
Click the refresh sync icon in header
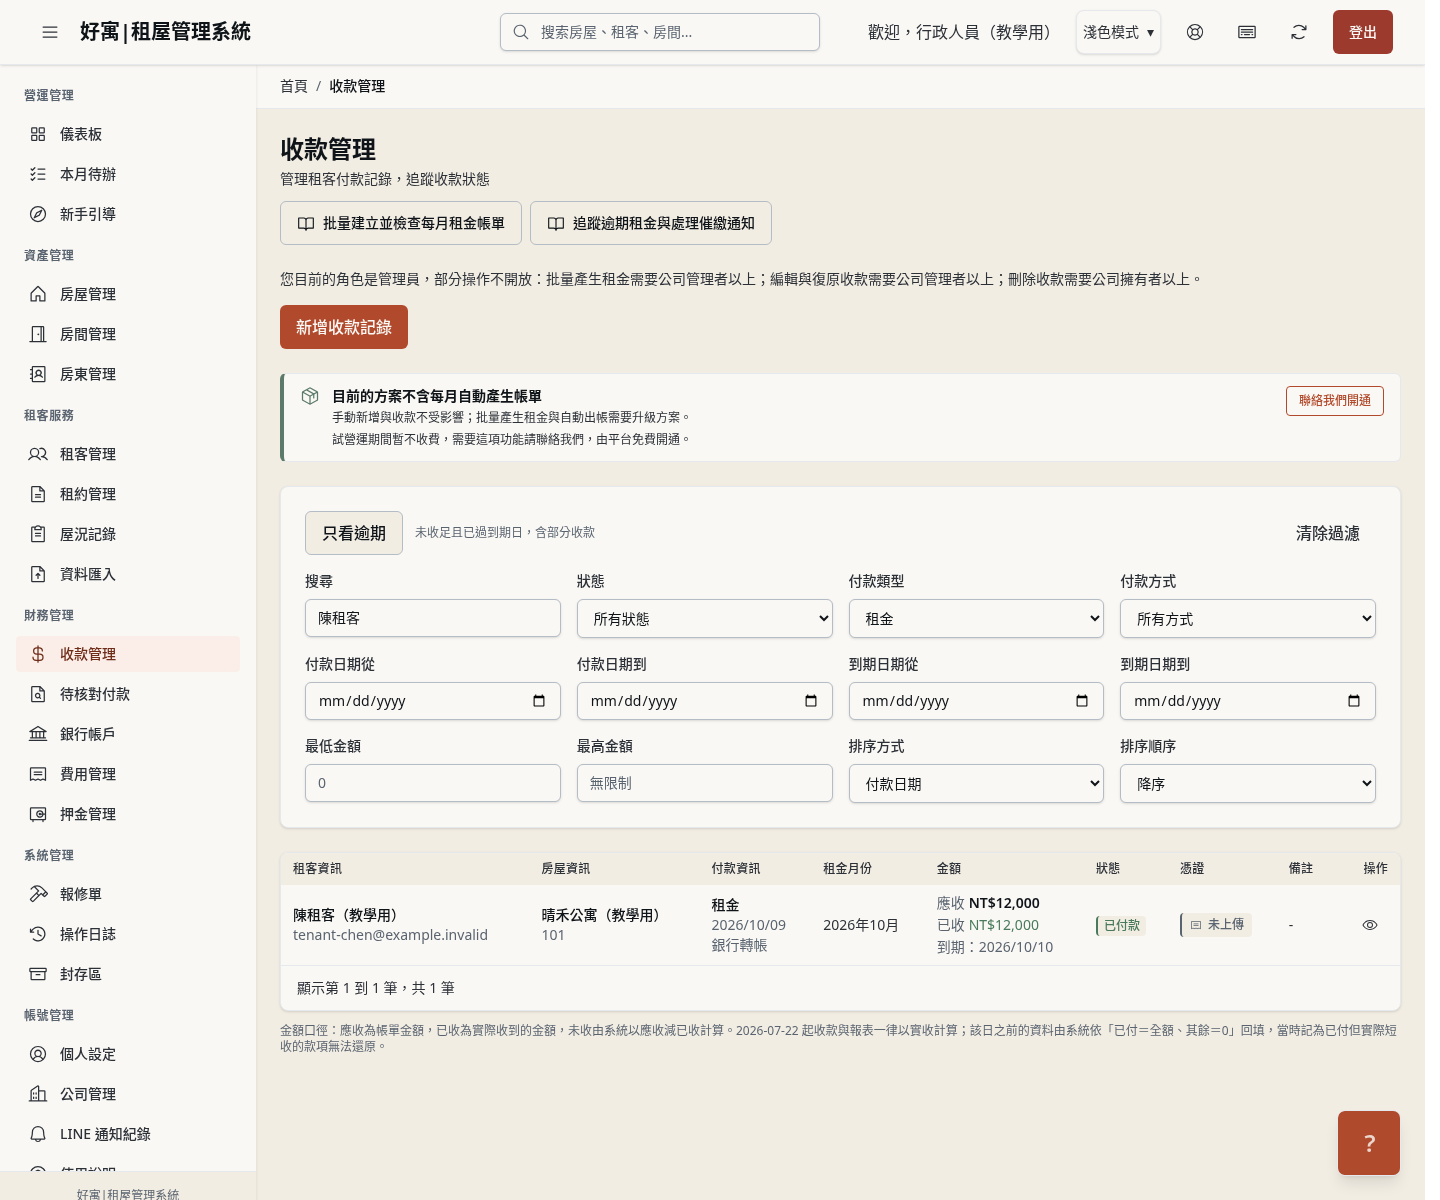pos(1299,32)
